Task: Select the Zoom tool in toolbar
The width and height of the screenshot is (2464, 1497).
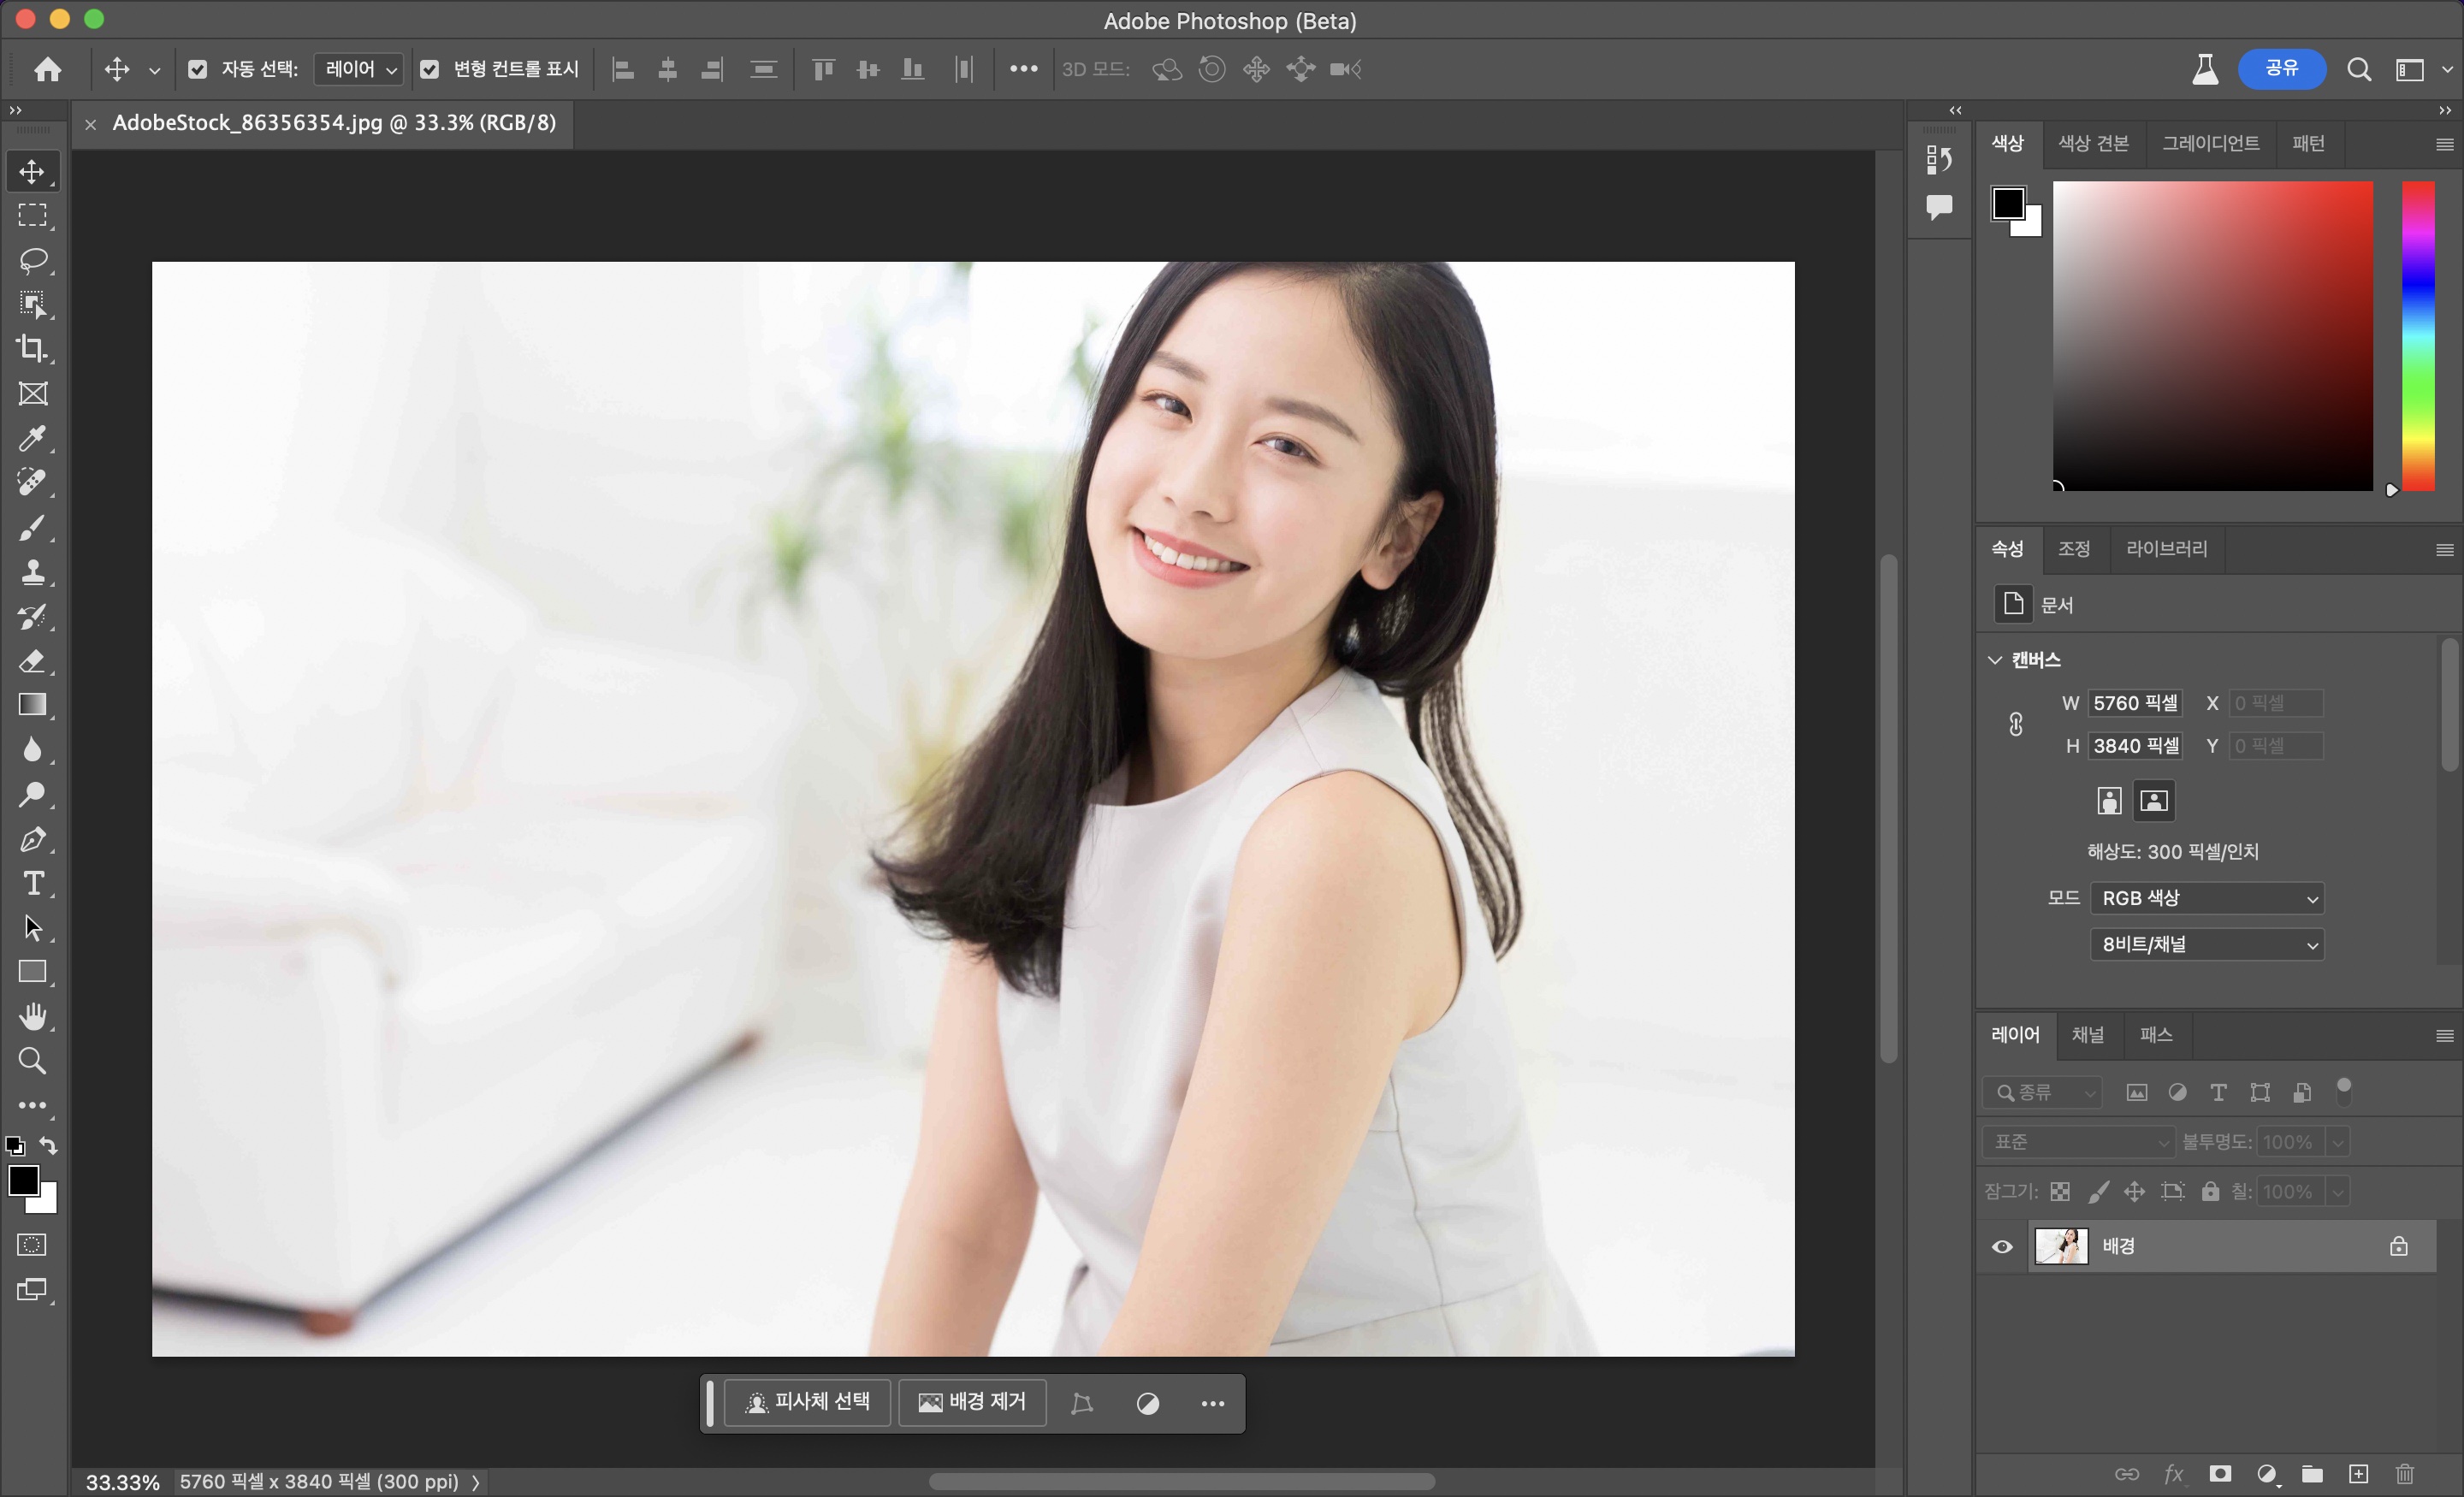Action: 33,1061
